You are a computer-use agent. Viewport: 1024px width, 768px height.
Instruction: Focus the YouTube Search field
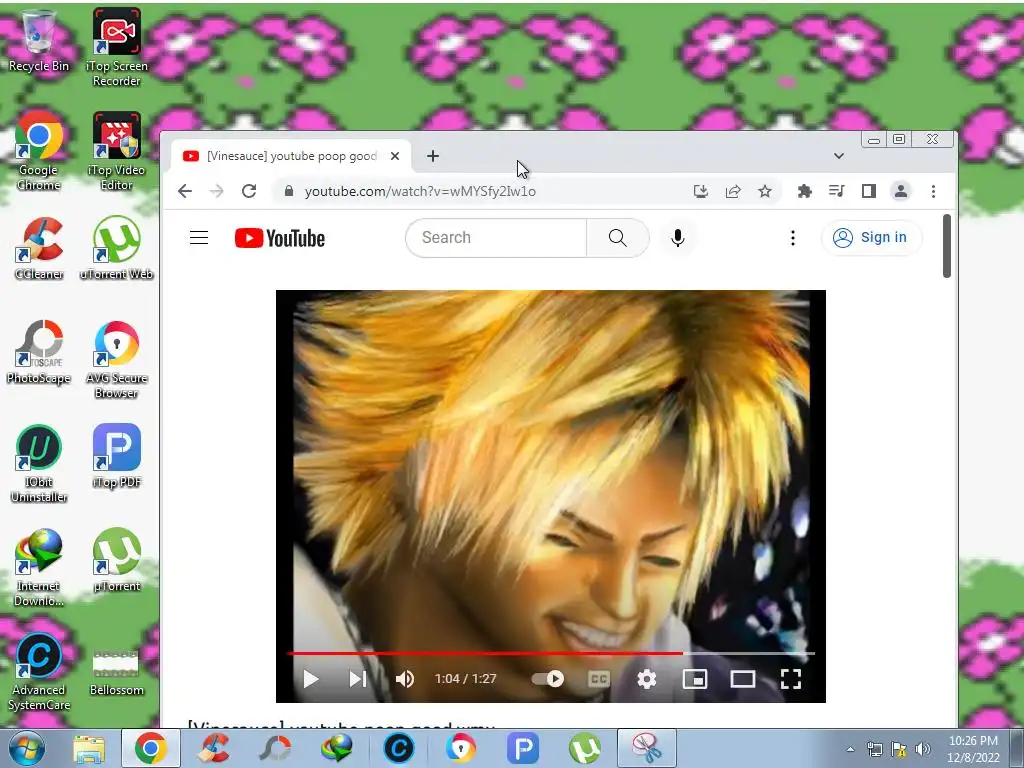click(496, 238)
